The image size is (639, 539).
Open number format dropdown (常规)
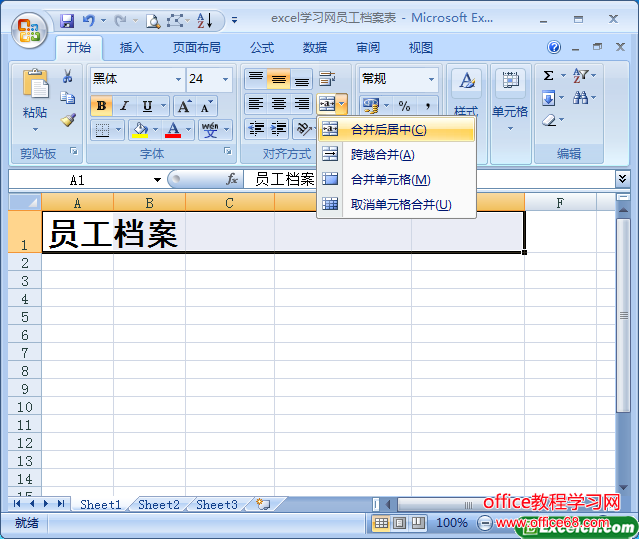click(x=431, y=79)
